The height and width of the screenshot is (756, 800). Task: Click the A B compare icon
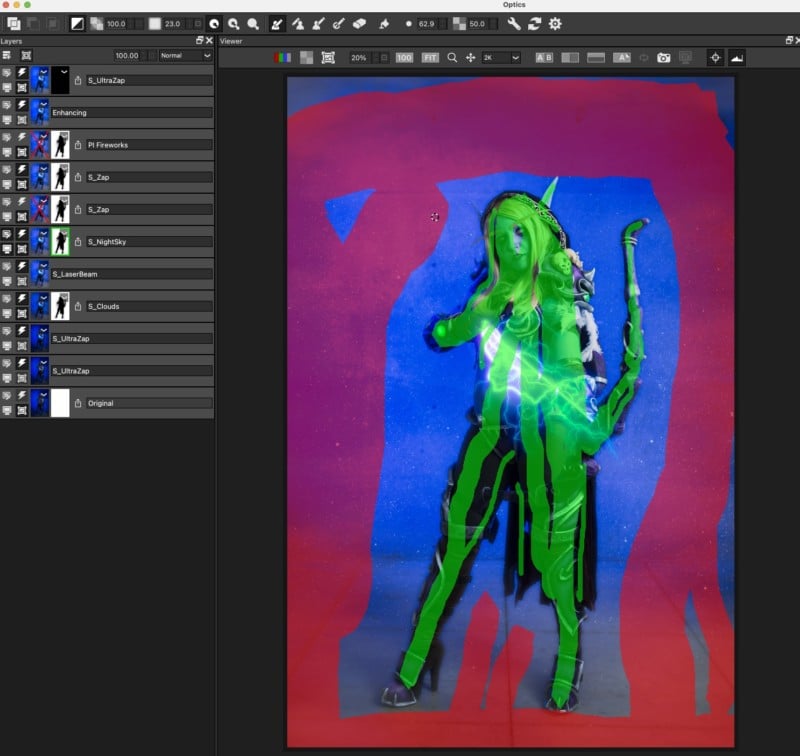pos(544,58)
